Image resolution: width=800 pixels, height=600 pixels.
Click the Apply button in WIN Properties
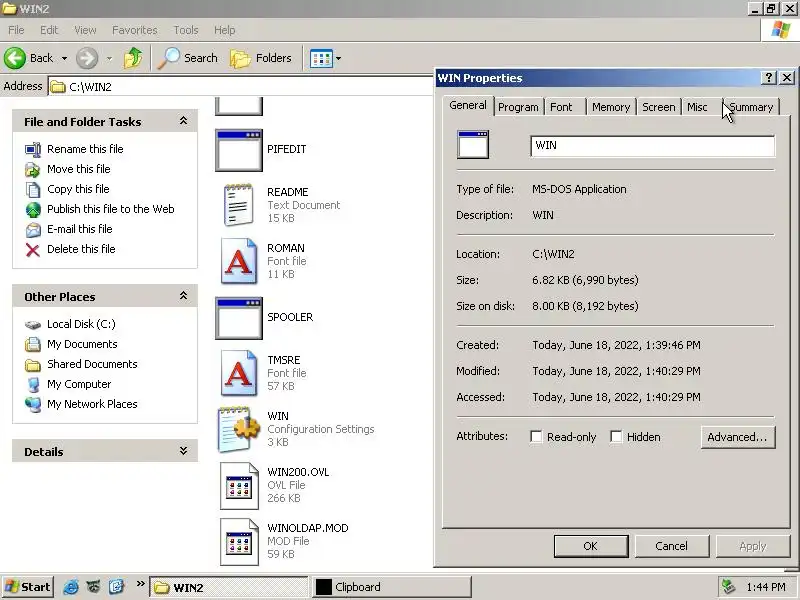(x=753, y=546)
